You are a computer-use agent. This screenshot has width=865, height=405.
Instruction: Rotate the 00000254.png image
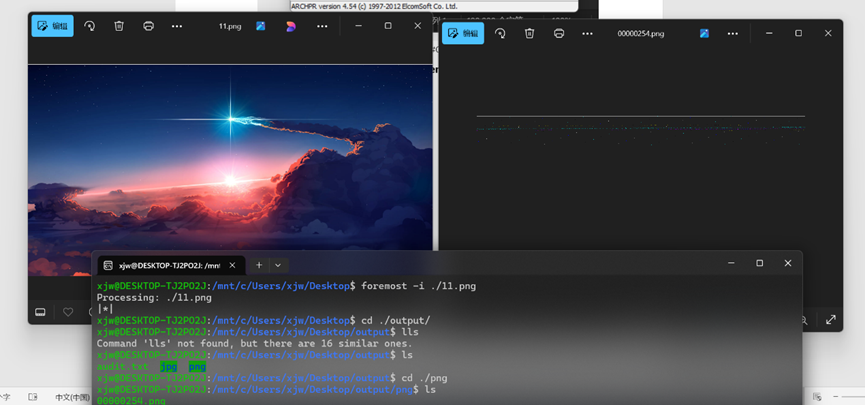click(x=500, y=33)
